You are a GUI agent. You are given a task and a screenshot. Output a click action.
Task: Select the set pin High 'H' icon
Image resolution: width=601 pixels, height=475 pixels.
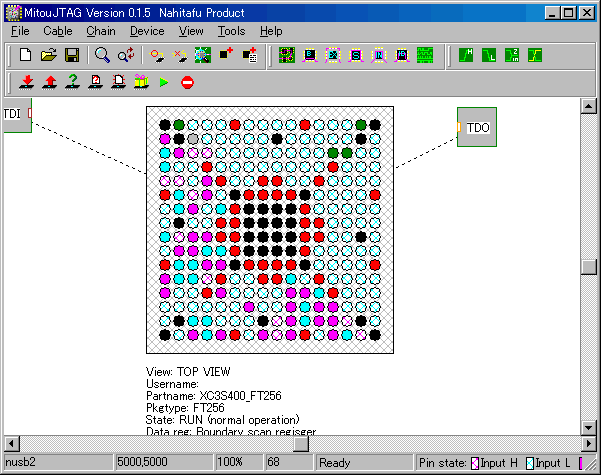coord(467,55)
